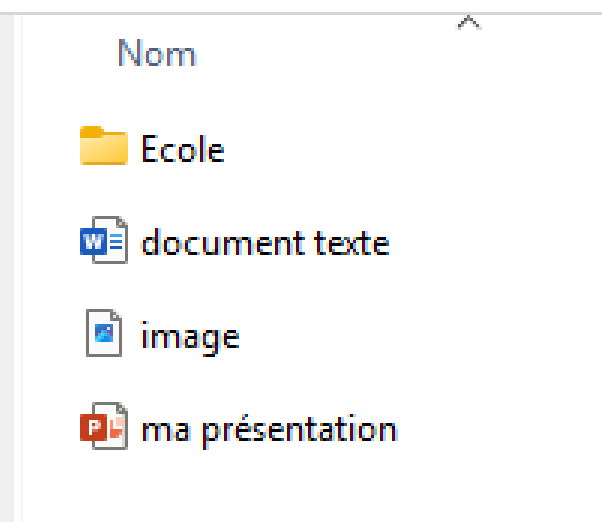Click the Nom column header text
Screen dimensions: 602x522
157,52
